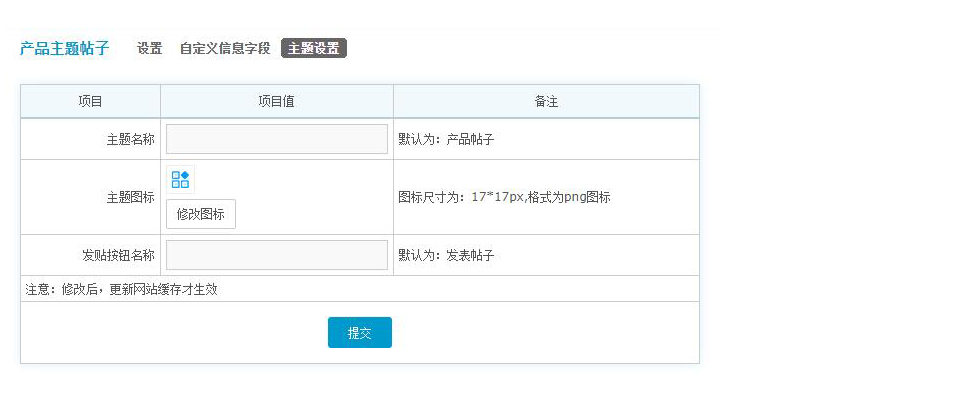Click the 默认为:发表帖子 remark text
Viewport: 960px width, 401px height.
click(x=446, y=255)
